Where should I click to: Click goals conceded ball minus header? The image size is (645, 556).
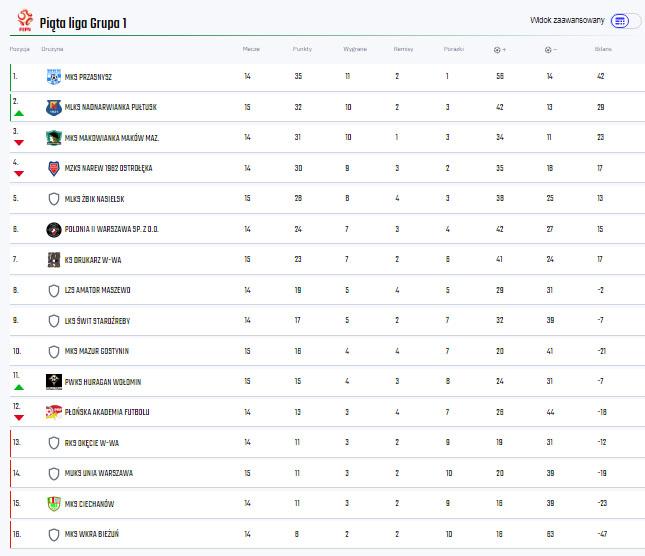pos(551,48)
